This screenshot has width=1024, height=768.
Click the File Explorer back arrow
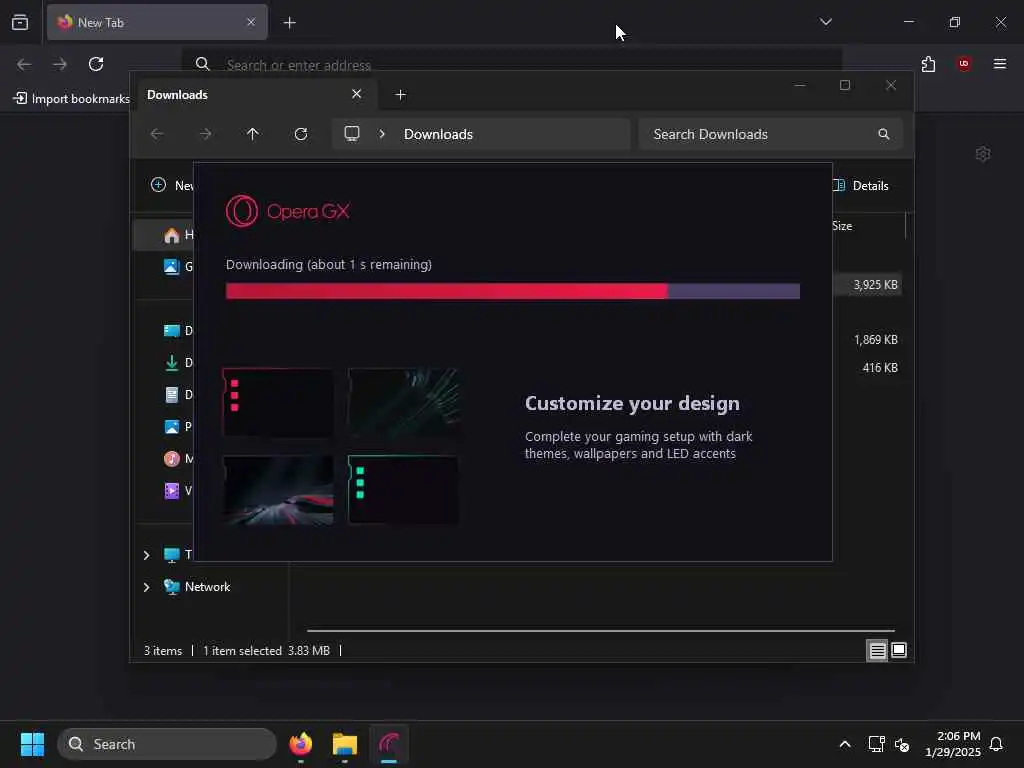[157, 134]
